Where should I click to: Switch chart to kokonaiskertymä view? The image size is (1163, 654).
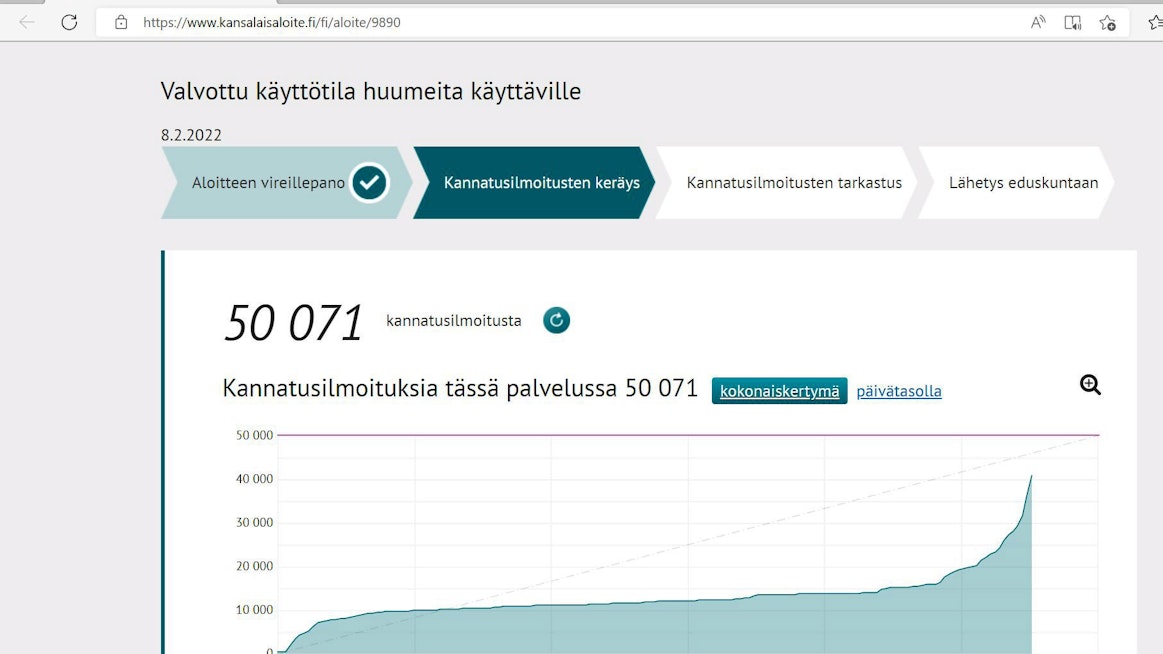(780, 391)
